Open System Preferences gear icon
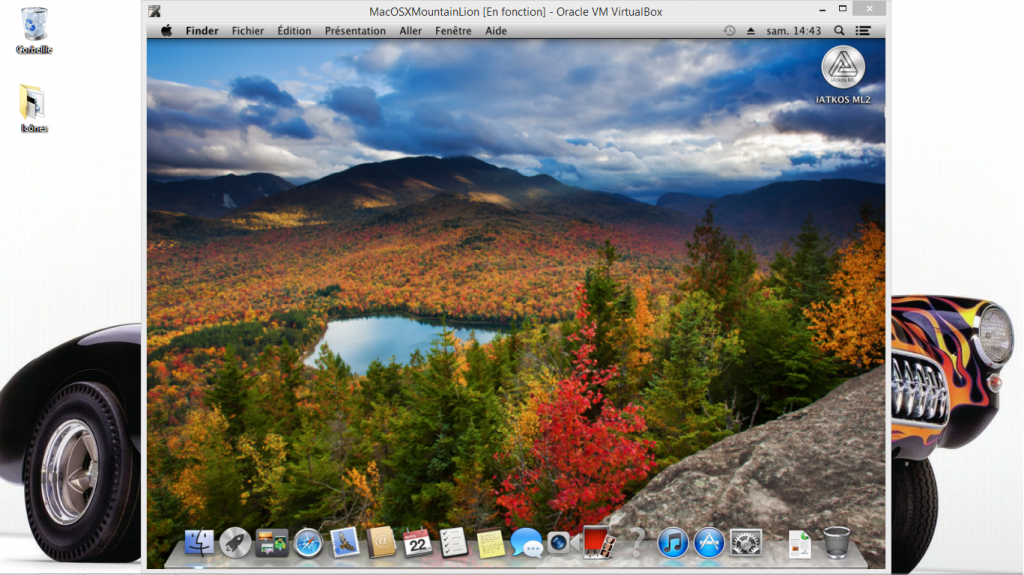Screen dimensions: 1024x575 (x=745, y=543)
